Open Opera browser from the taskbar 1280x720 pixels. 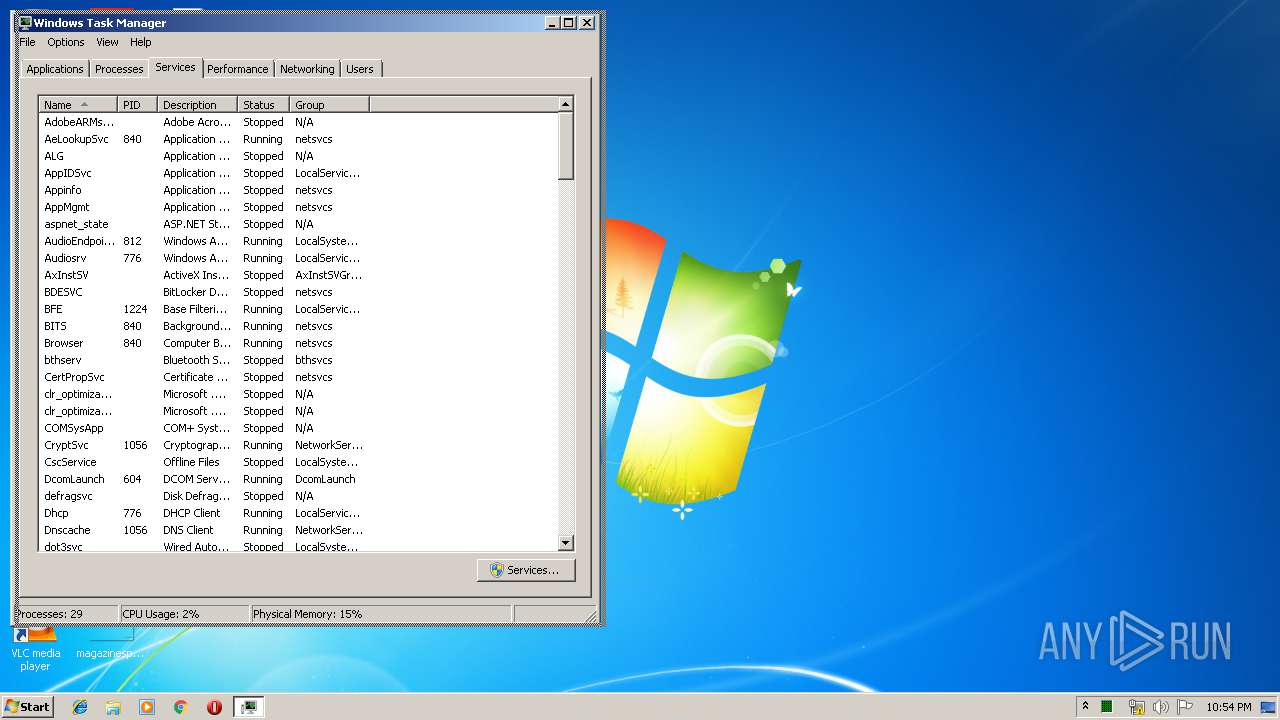(214, 707)
